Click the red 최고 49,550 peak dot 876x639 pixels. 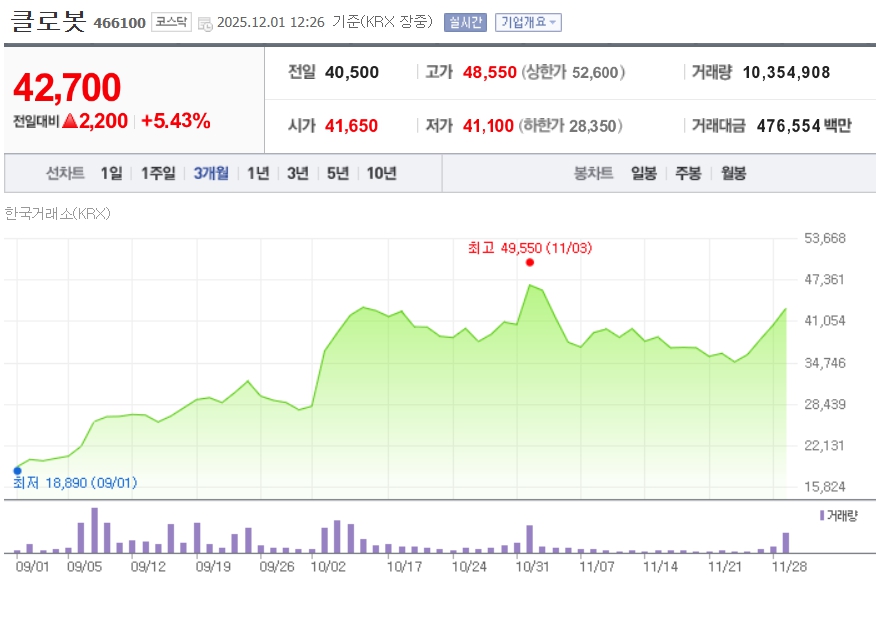point(529,262)
